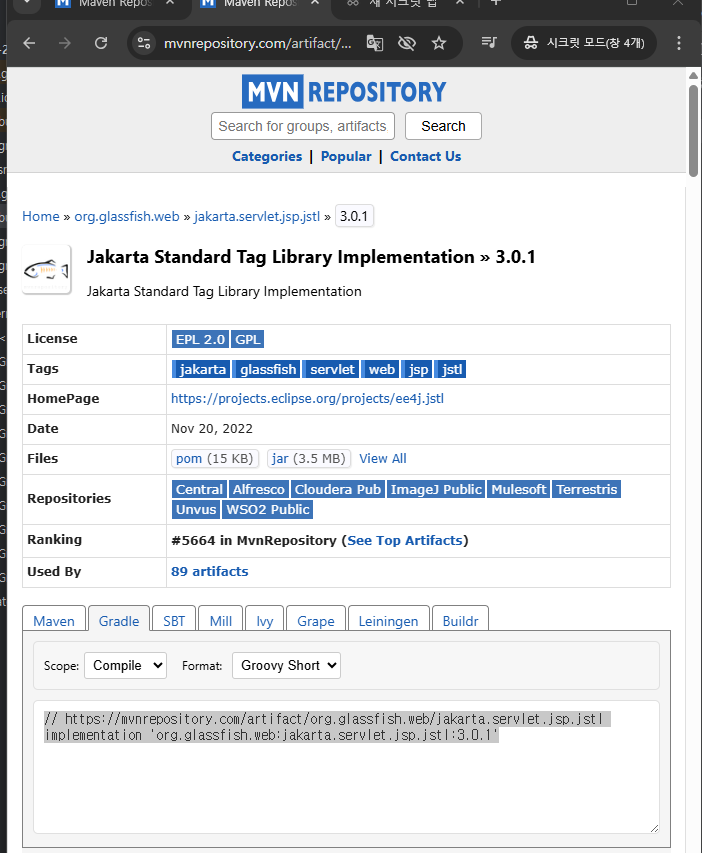Screen dimensions: 702x853
Task: Click the EPL 2.0 license tag
Action: point(200,339)
